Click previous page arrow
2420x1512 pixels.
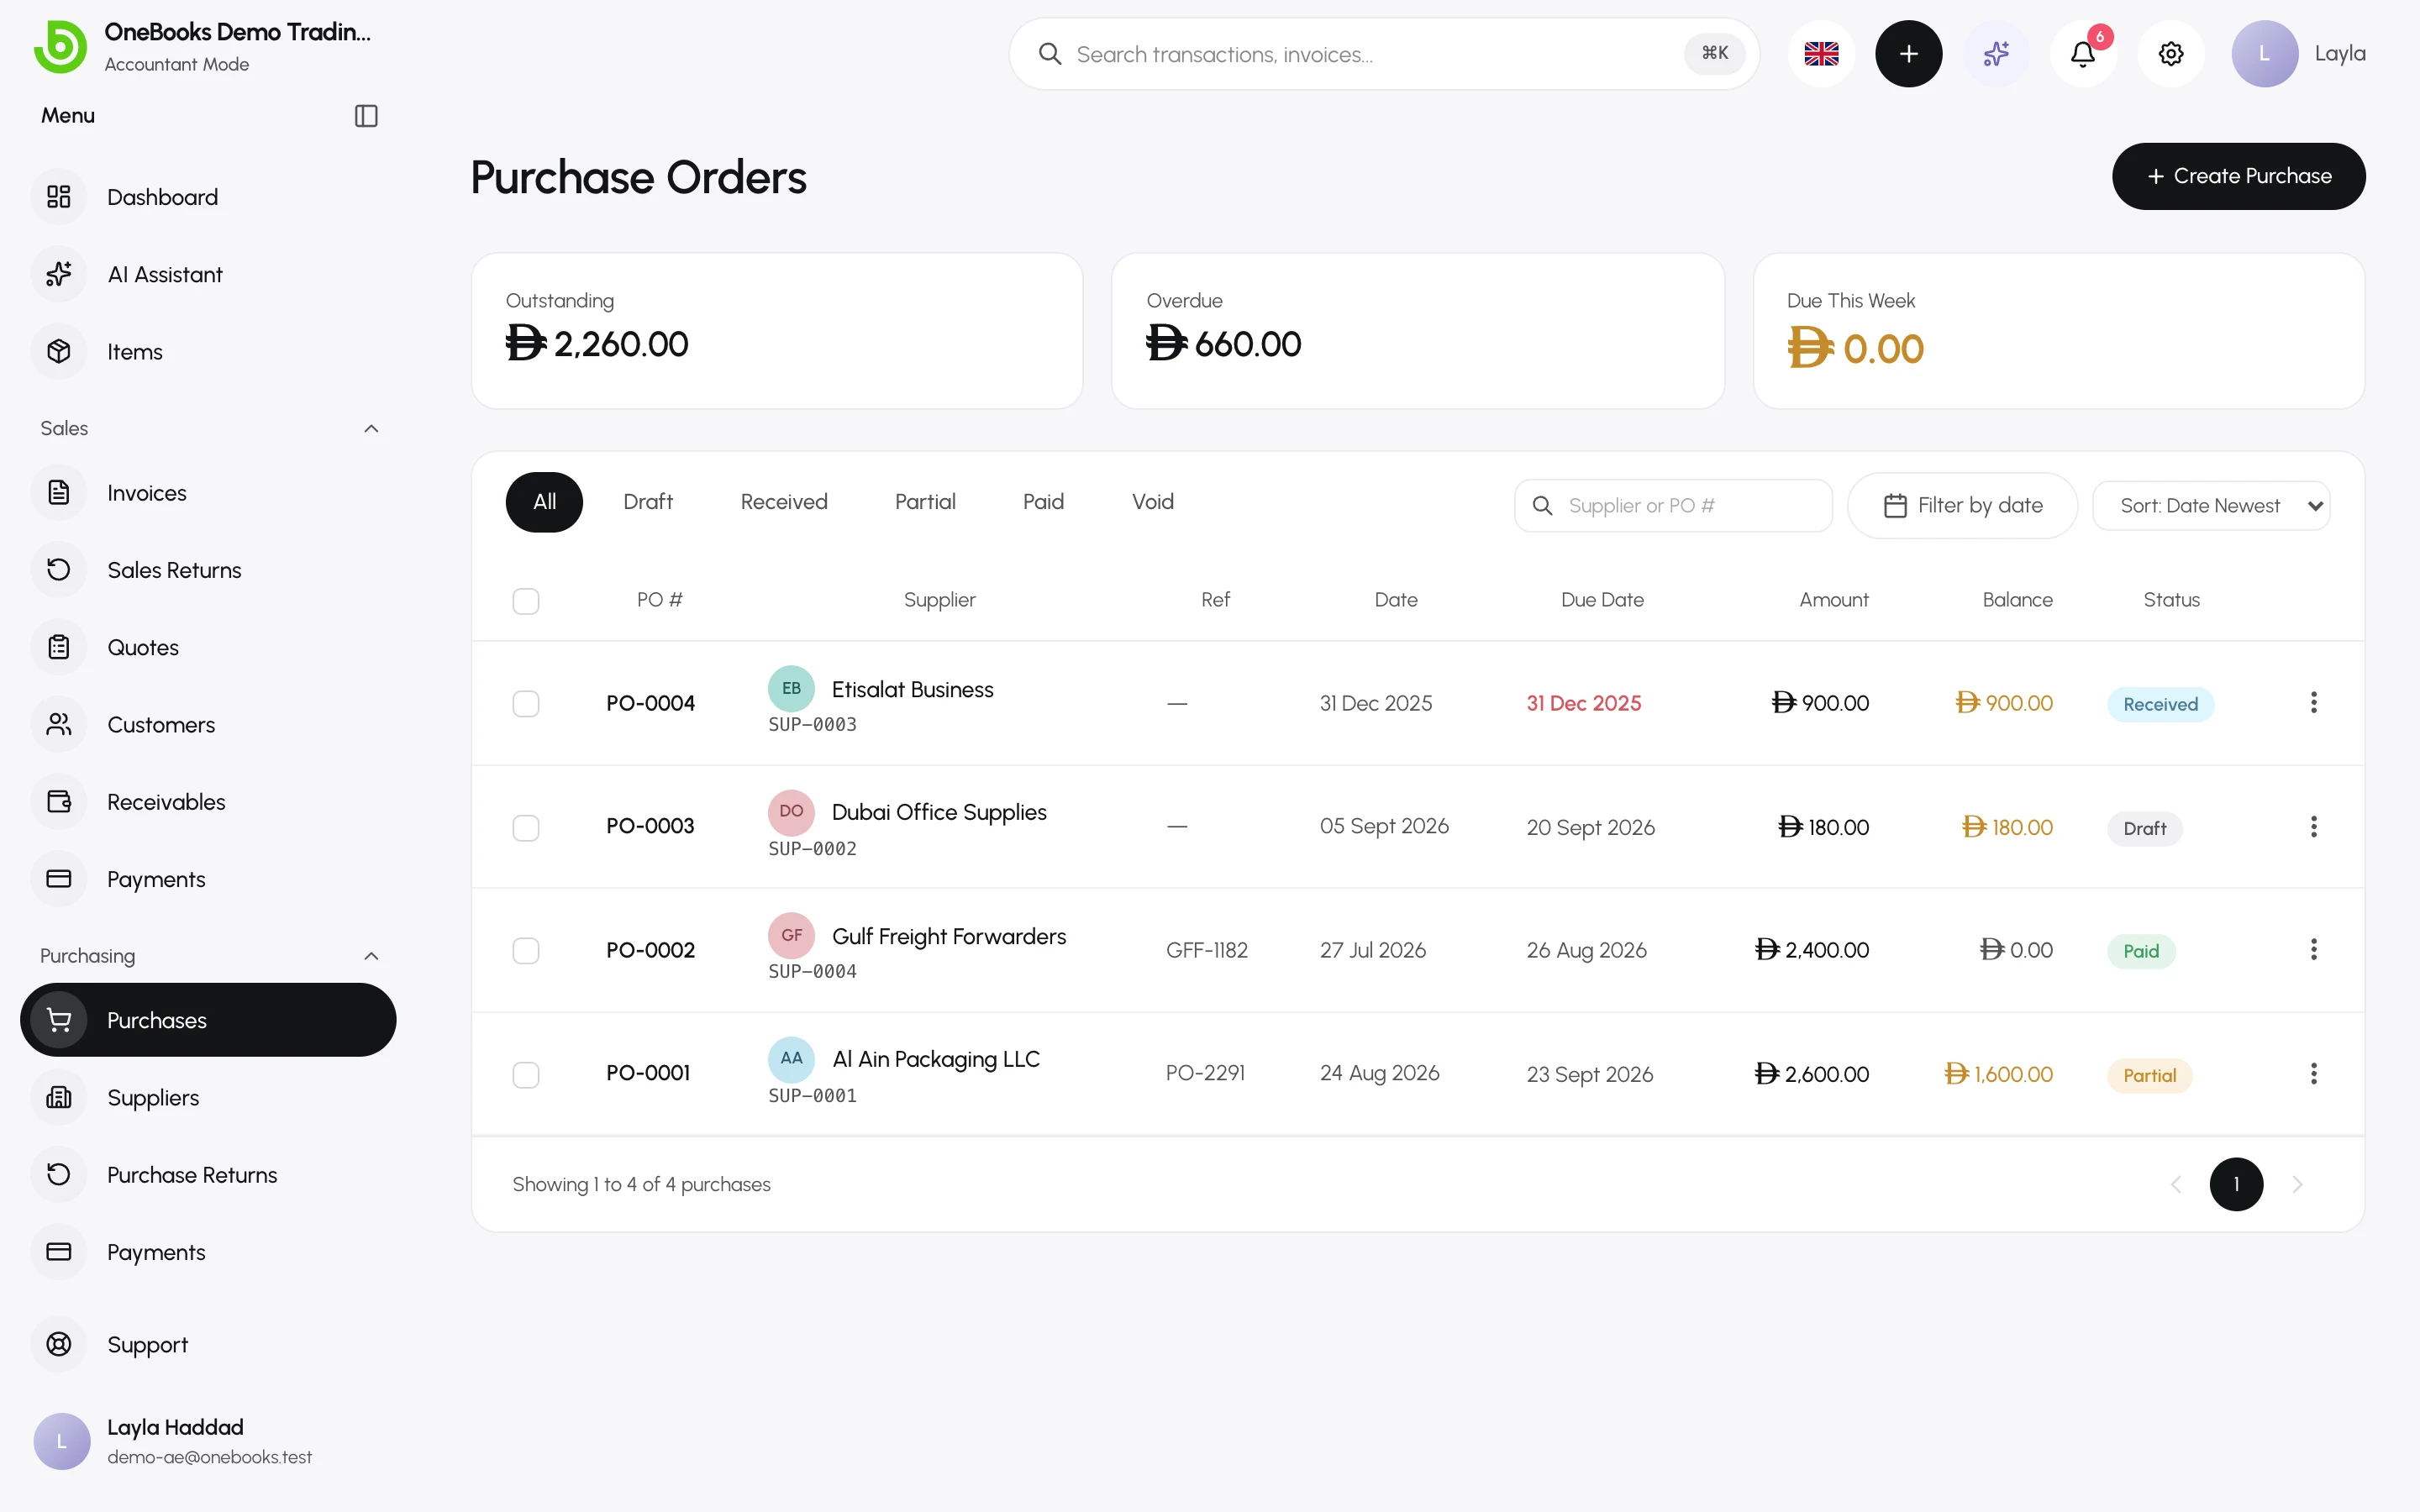pos(2175,1185)
